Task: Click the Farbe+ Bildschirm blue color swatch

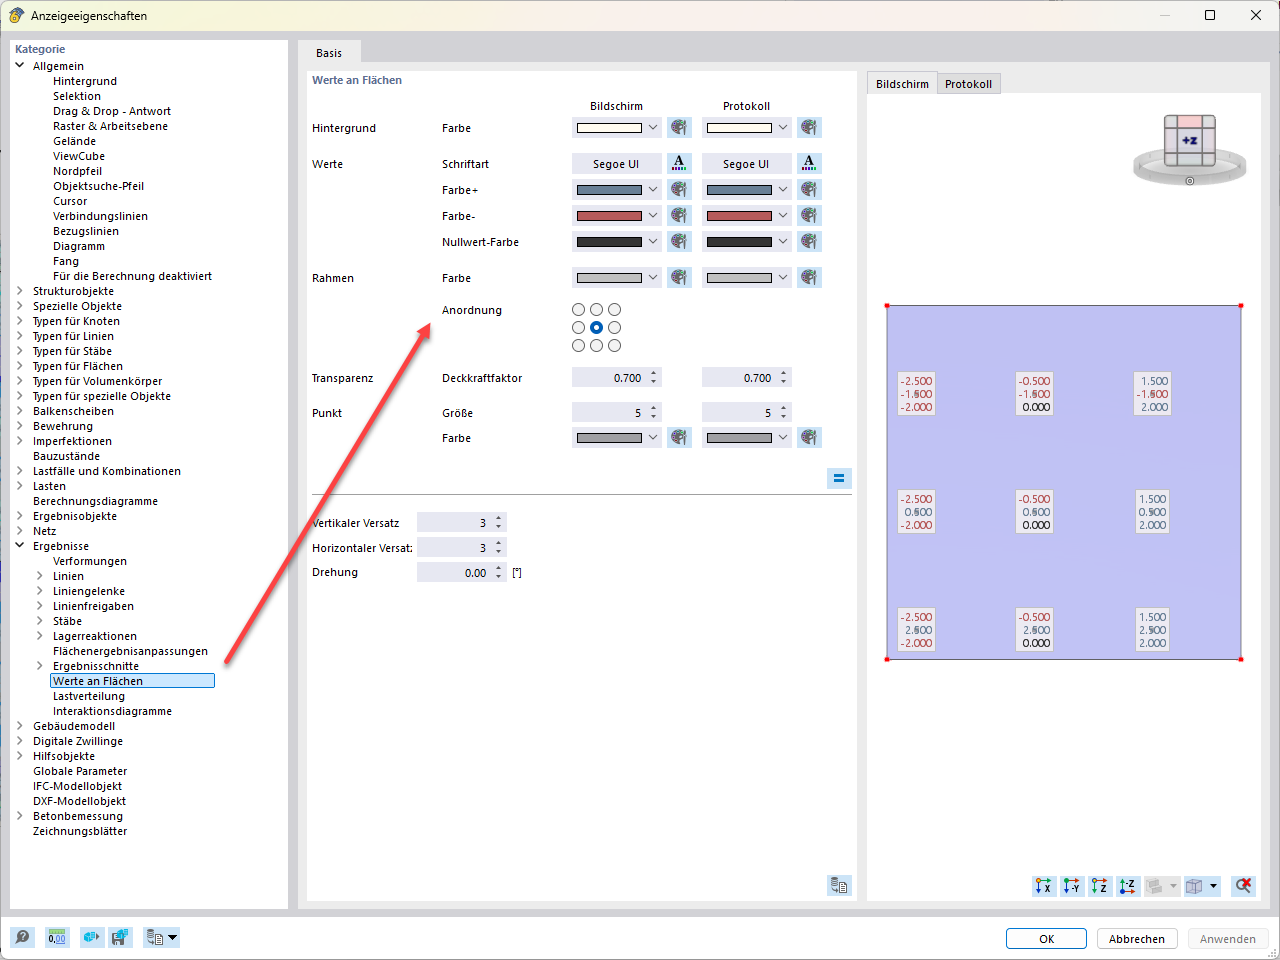Action: point(609,189)
